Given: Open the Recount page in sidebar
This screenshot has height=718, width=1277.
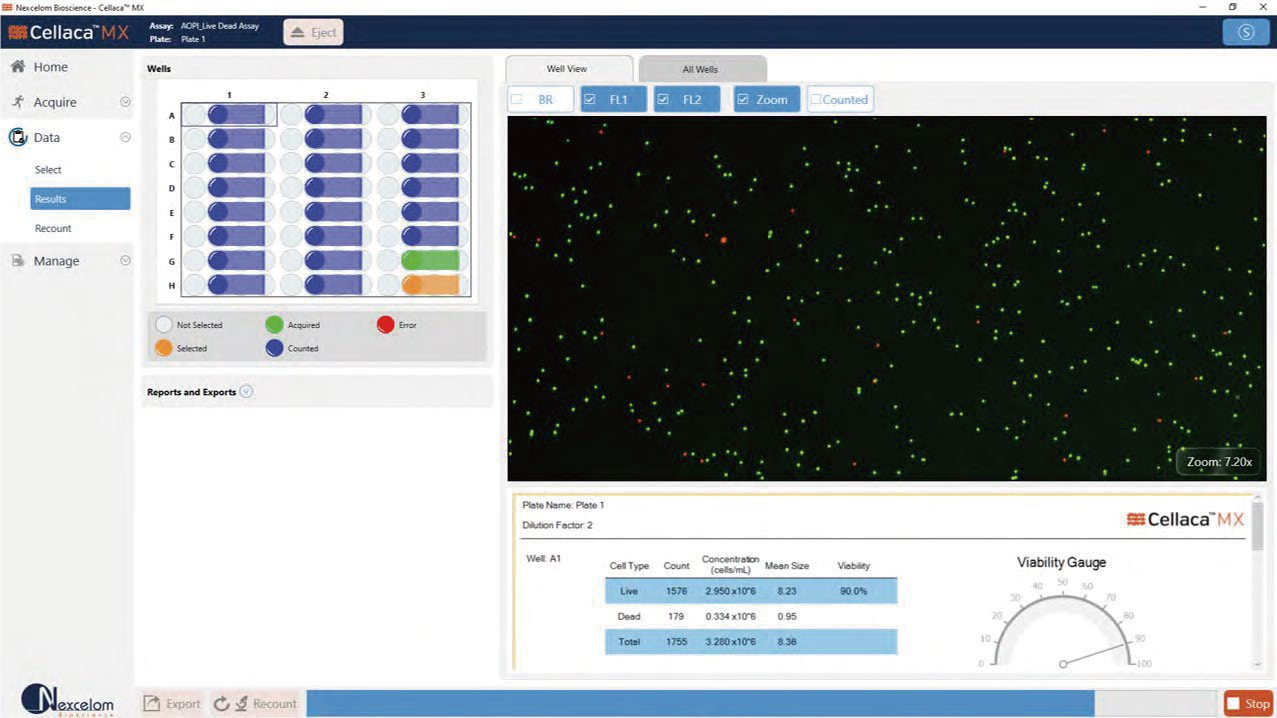Looking at the screenshot, I should click(53, 228).
